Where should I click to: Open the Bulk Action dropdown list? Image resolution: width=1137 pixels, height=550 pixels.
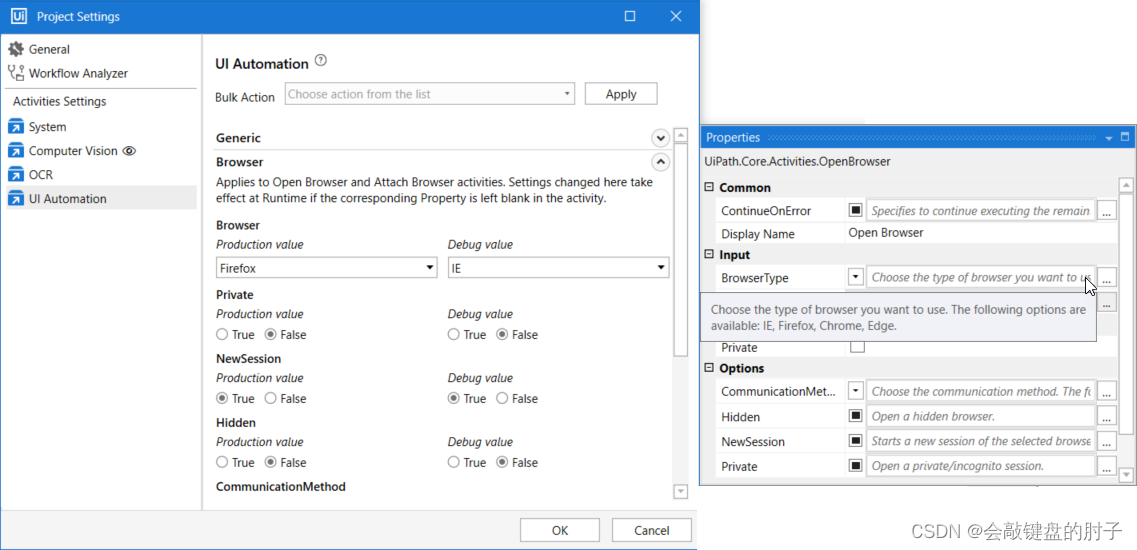[429, 94]
